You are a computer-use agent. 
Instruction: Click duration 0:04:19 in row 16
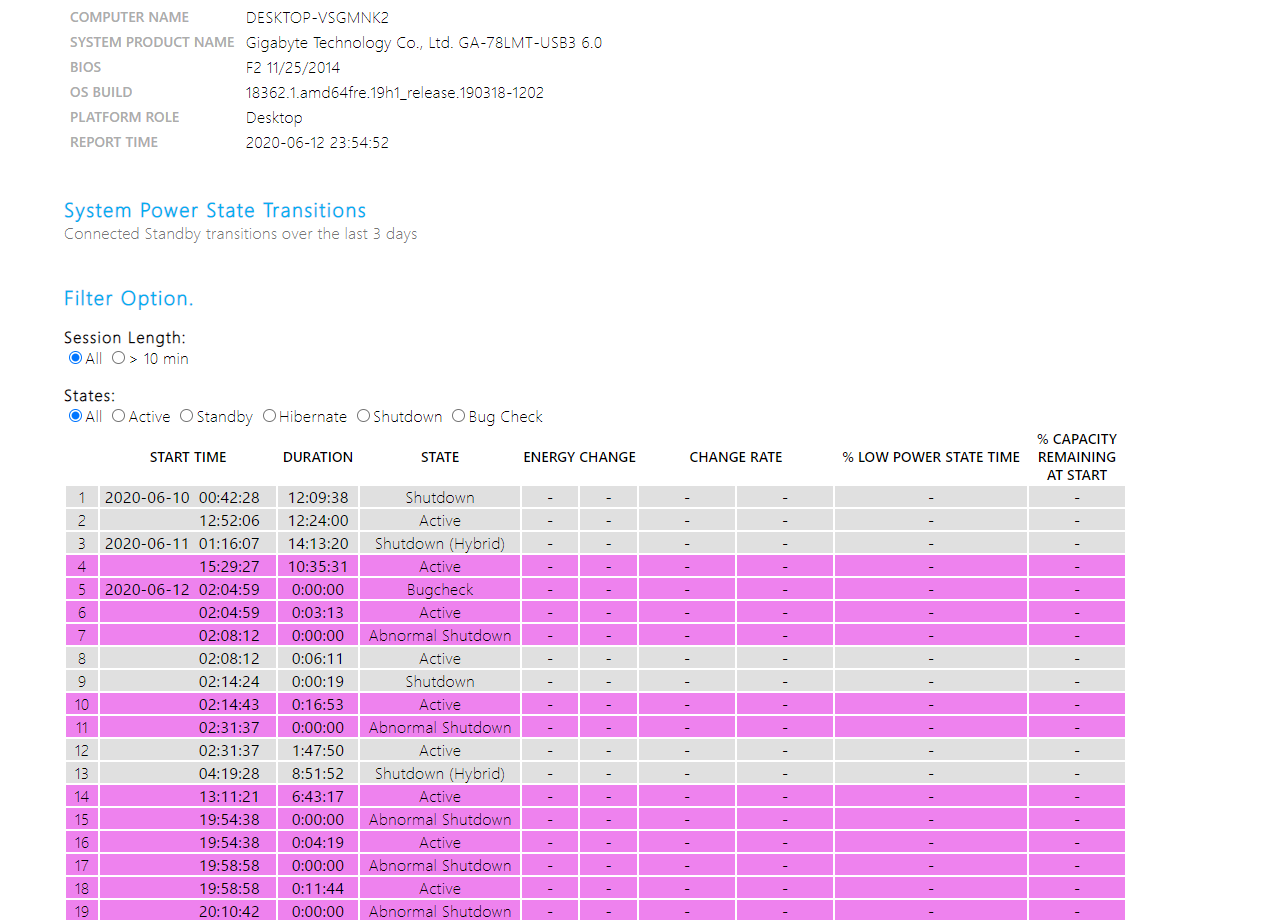318,843
